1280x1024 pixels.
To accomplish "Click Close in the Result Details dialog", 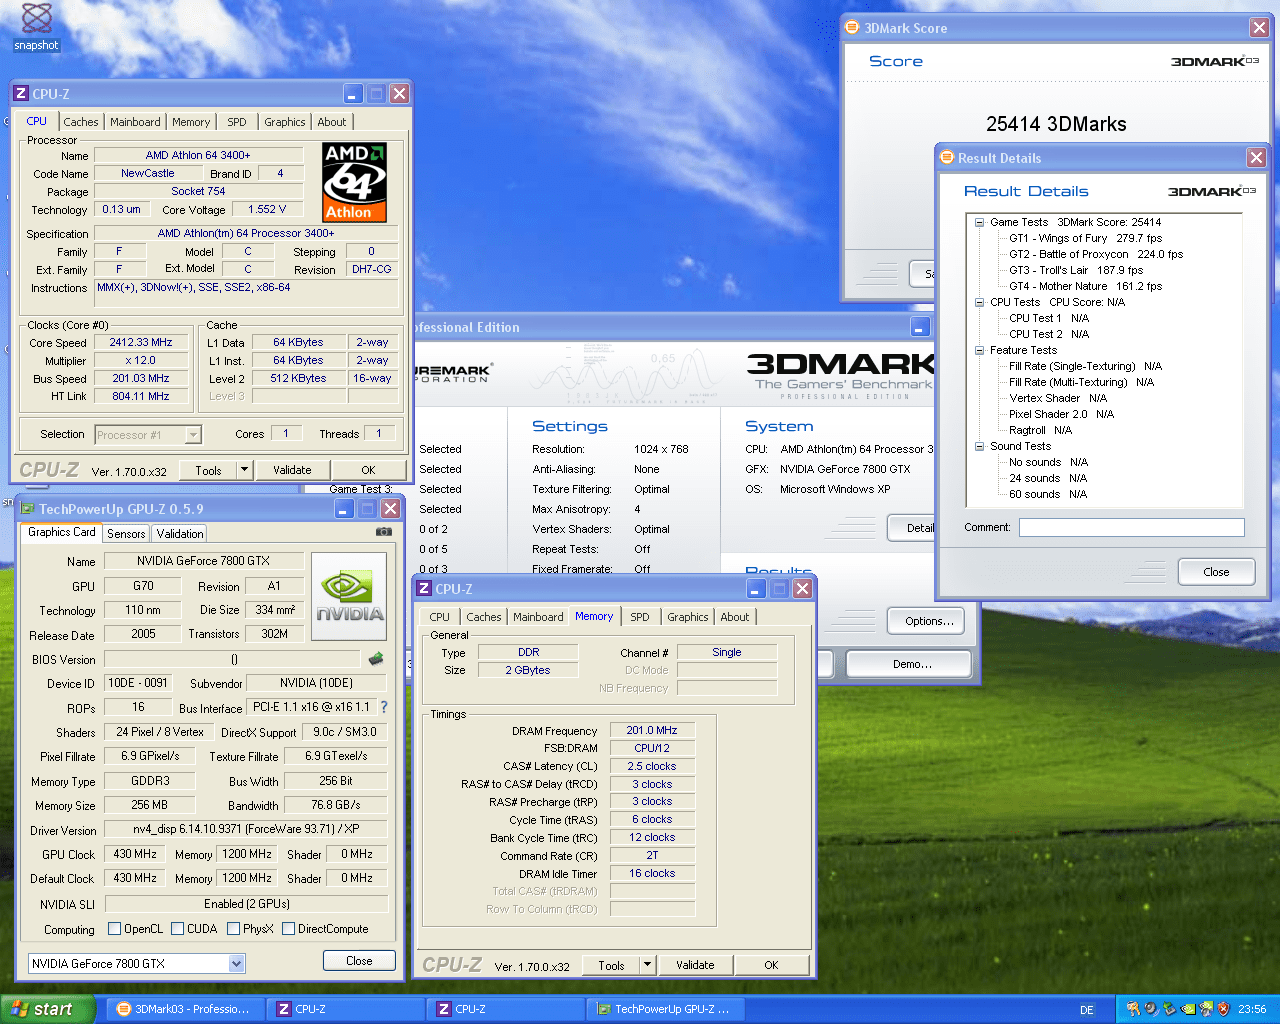I will [1216, 572].
